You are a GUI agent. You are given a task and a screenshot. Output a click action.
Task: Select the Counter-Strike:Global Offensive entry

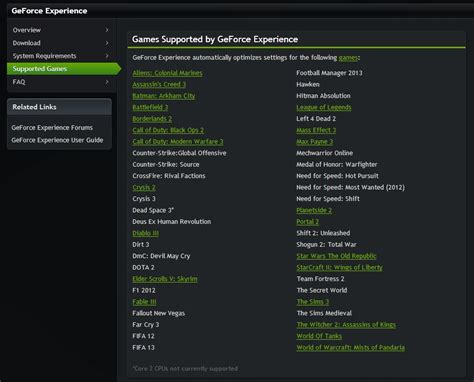point(179,153)
